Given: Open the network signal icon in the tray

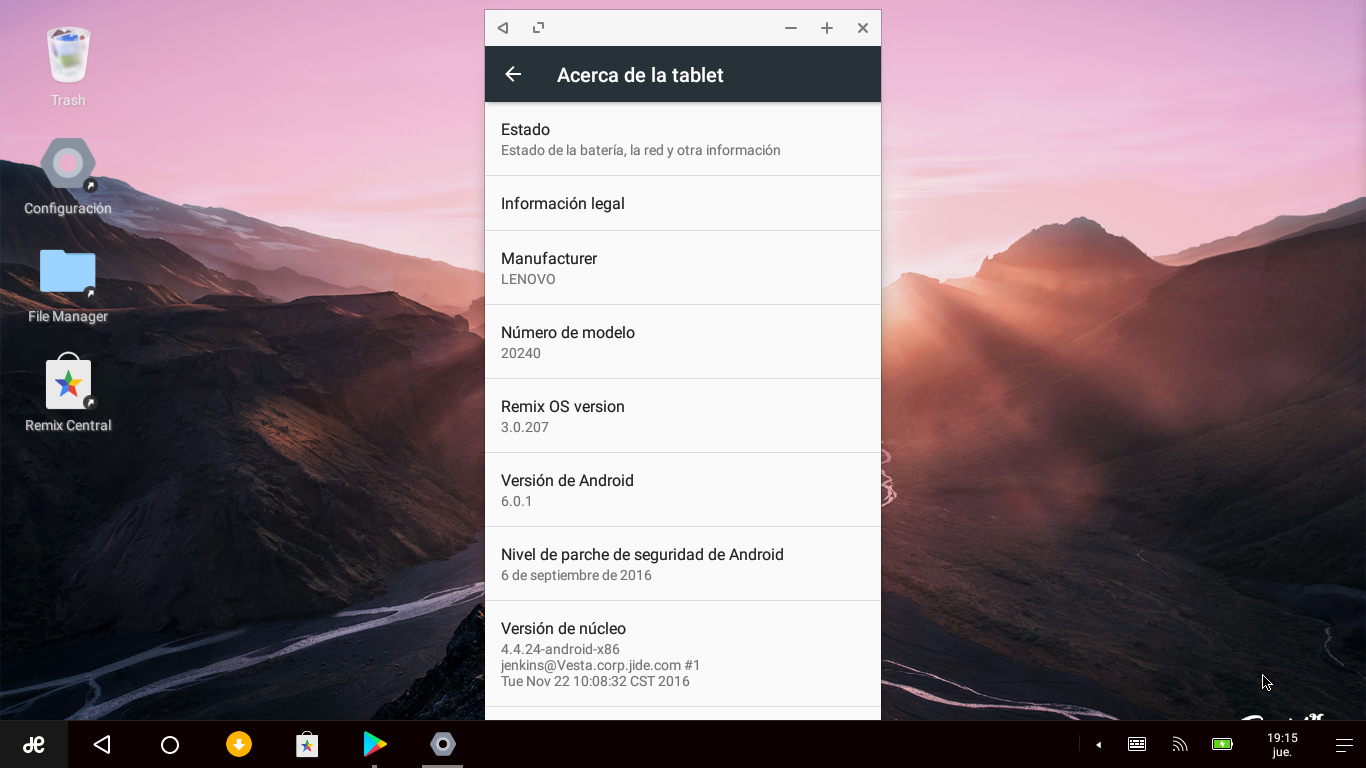Looking at the screenshot, I should [x=1180, y=744].
